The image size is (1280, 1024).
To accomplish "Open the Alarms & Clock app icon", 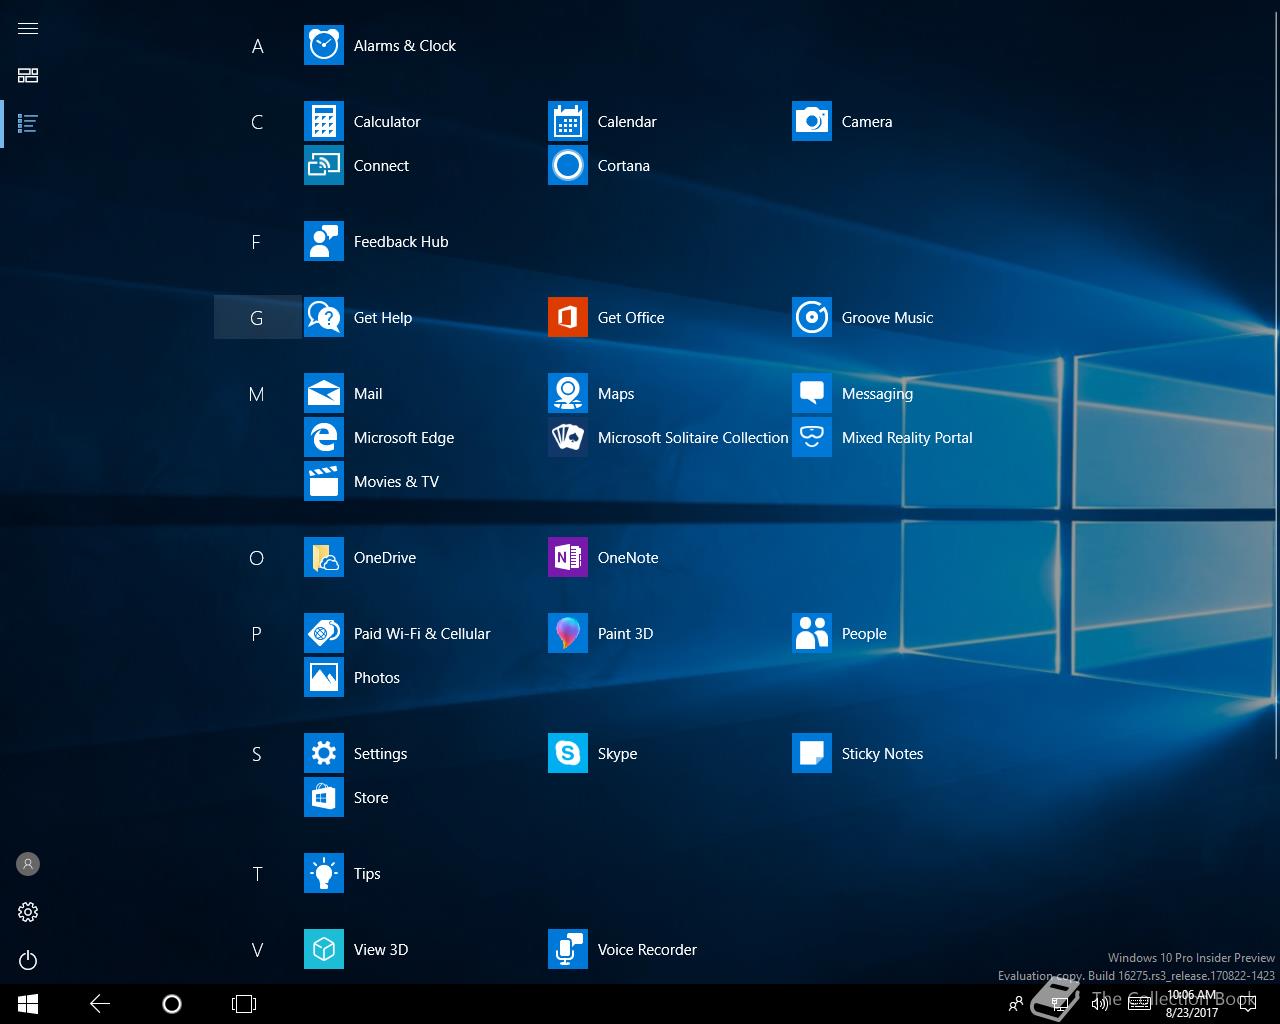I will tap(323, 45).
